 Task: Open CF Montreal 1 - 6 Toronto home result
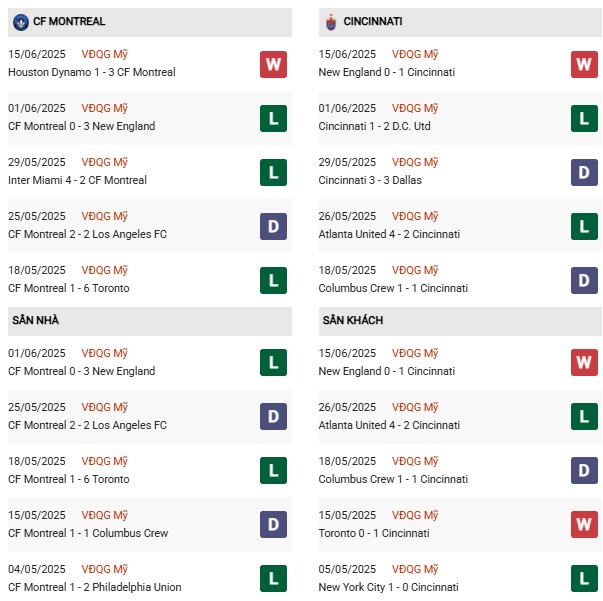click(68, 479)
